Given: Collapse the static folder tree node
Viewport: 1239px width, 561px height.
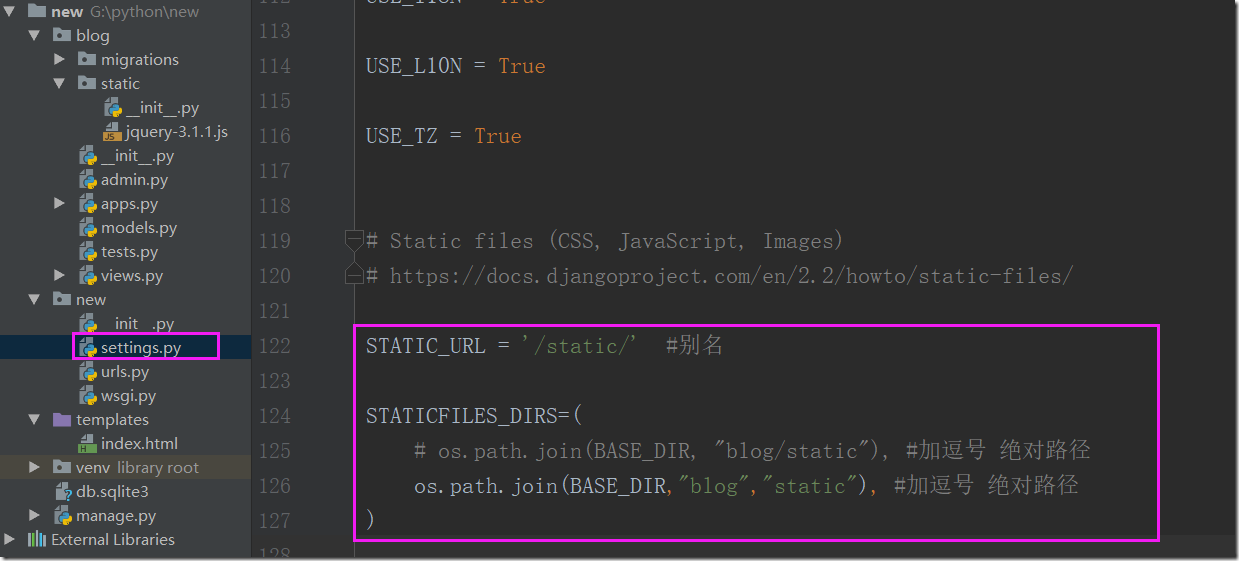Looking at the screenshot, I should pos(60,84).
